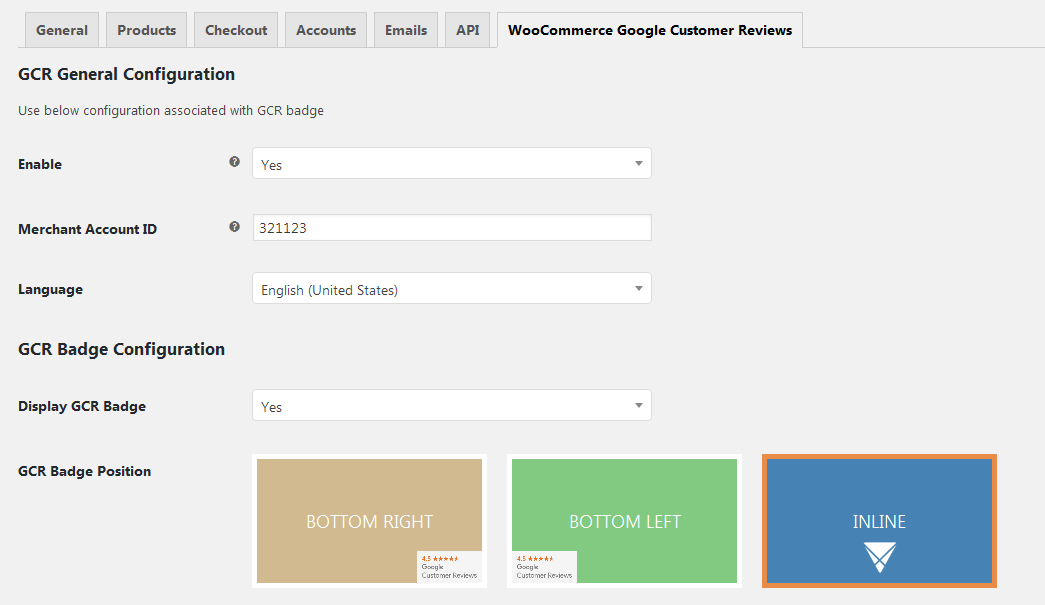1045x605 pixels.
Task: Click the Display GCR Badge label
Action: 82,406
